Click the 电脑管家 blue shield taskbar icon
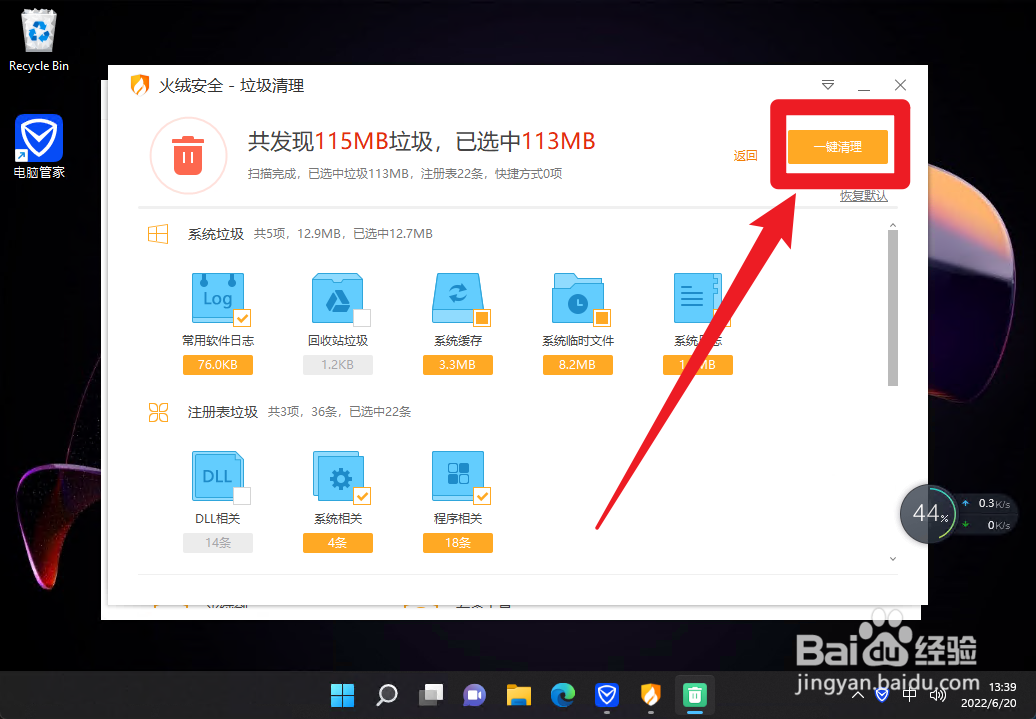The image size is (1036, 719). 607,695
